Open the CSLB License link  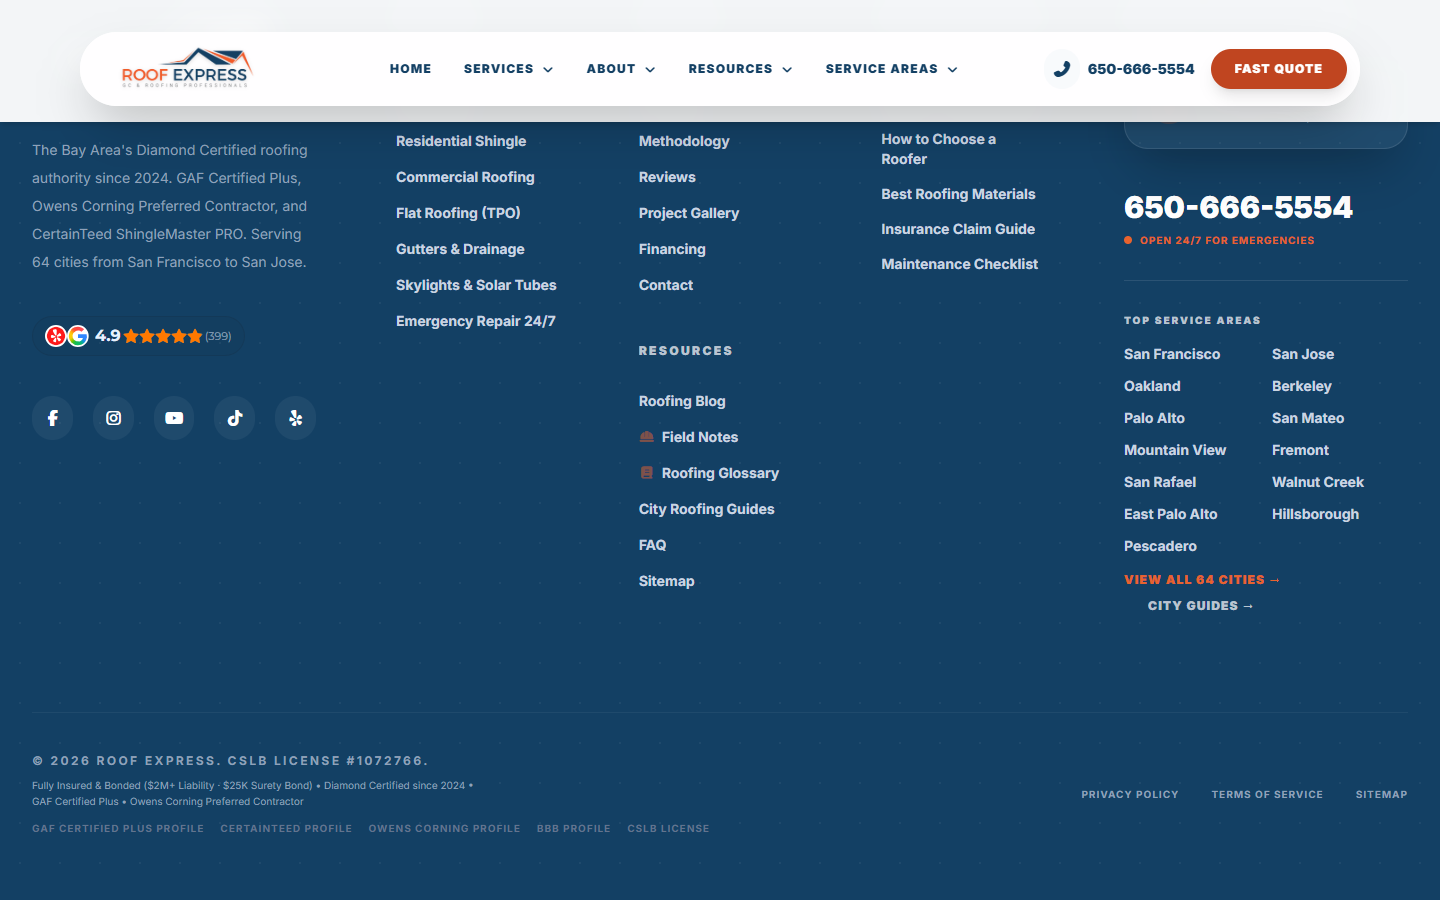pyautogui.click(x=668, y=829)
